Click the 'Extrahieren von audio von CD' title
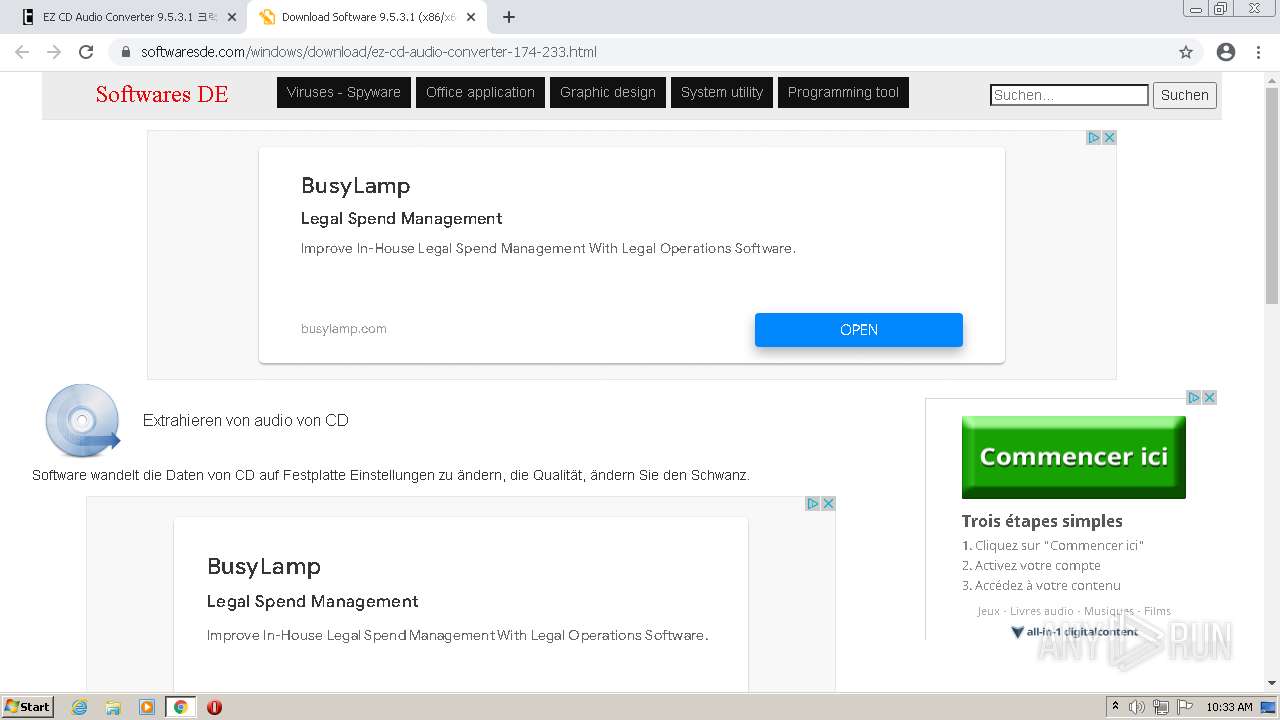The width and height of the screenshot is (1280, 720). 246,421
